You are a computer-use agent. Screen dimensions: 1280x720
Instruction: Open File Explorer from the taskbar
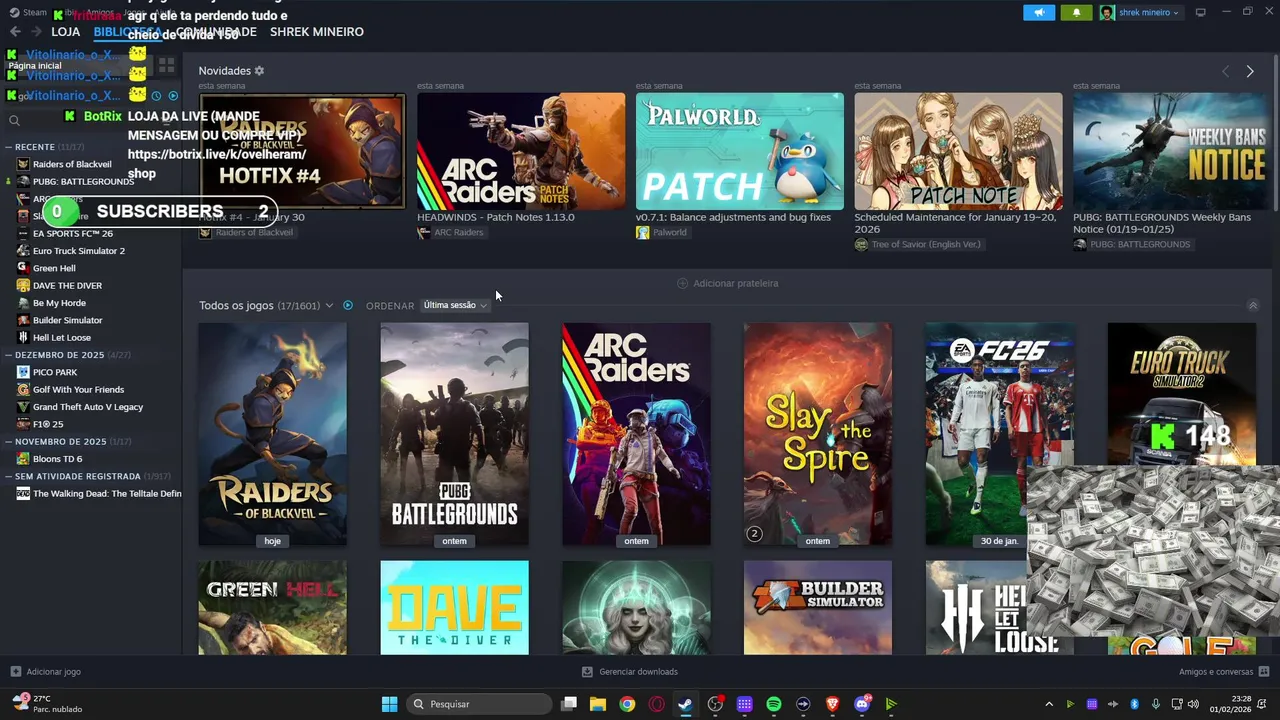597,704
